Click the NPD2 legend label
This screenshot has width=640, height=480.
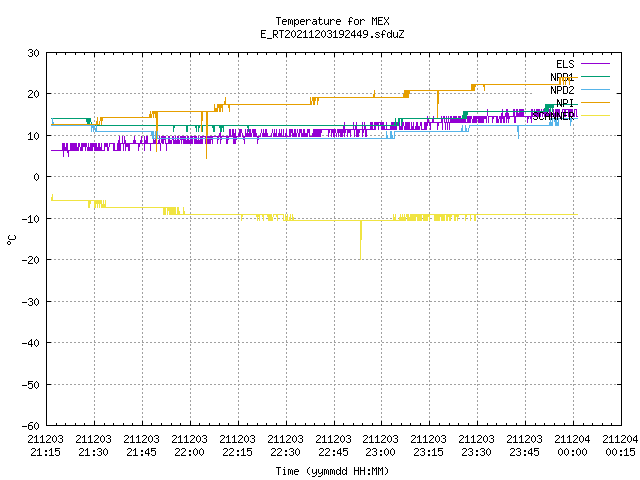[562, 90]
